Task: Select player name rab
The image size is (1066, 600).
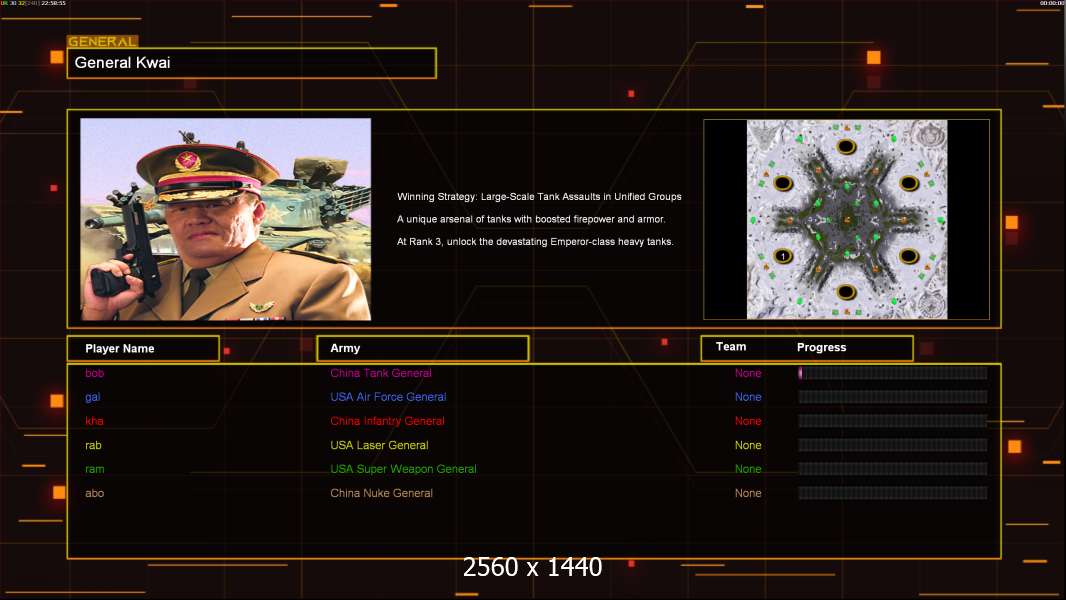Action: [x=93, y=445]
